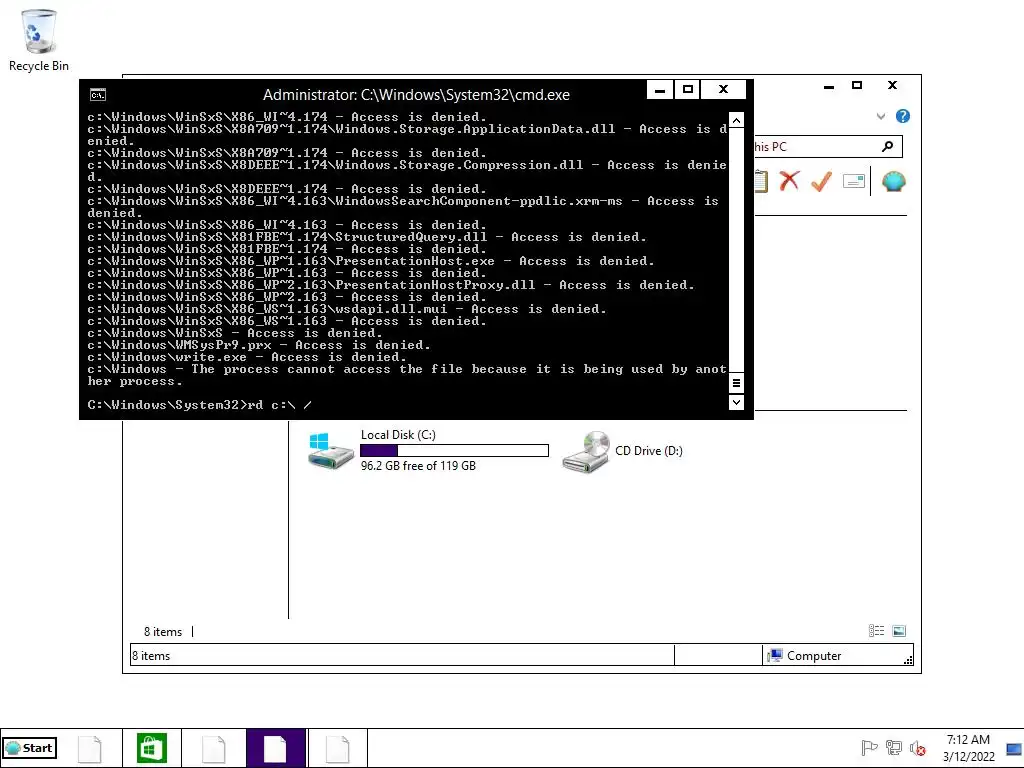This screenshot has height=768, width=1024.
Task: Click the "c:\Windows\WMSysPr9.prx" output line
Action: [259, 345]
